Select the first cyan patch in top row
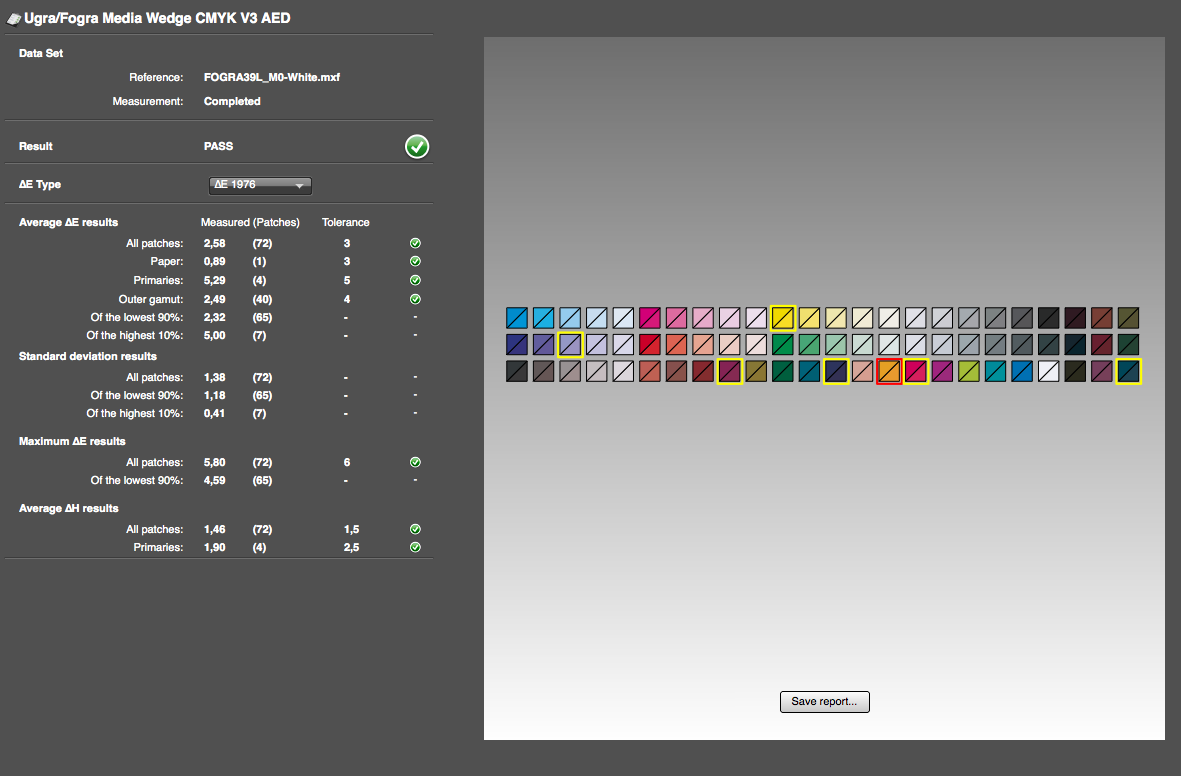 (517, 318)
